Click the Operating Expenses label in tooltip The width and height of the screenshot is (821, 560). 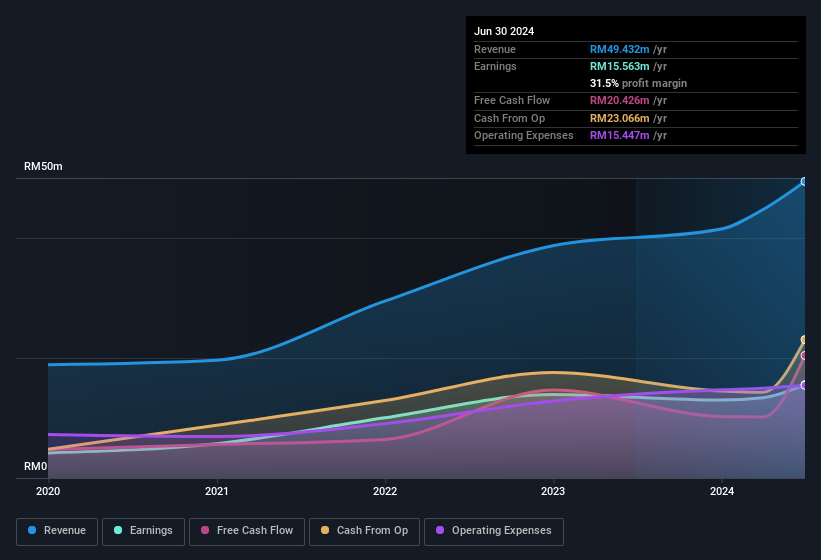pos(524,136)
